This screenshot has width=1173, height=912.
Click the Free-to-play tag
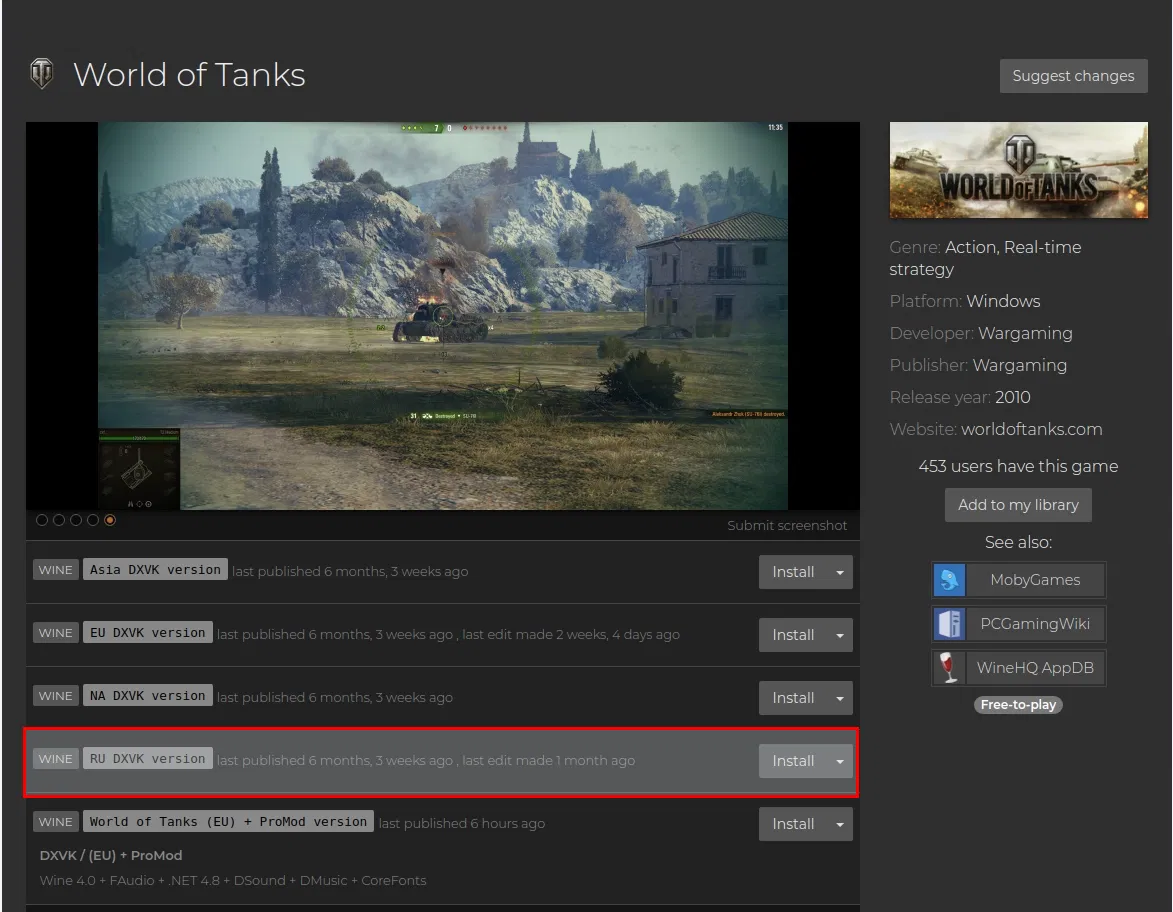click(x=1018, y=705)
